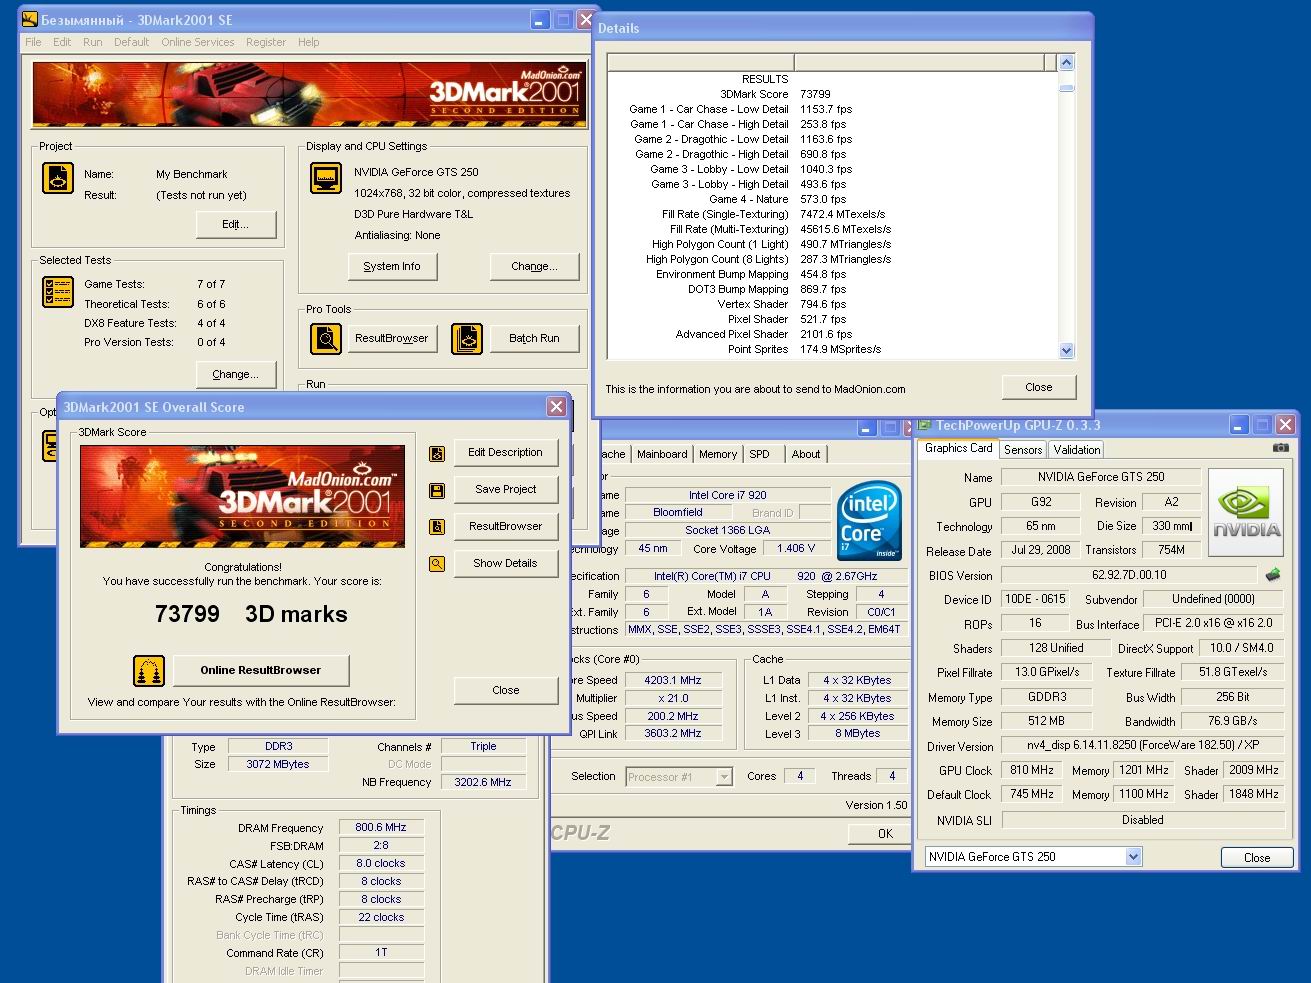Click the NVIDIA logo in GPU-Z
Image resolution: width=1311 pixels, height=983 pixels.
point(1246,513)
